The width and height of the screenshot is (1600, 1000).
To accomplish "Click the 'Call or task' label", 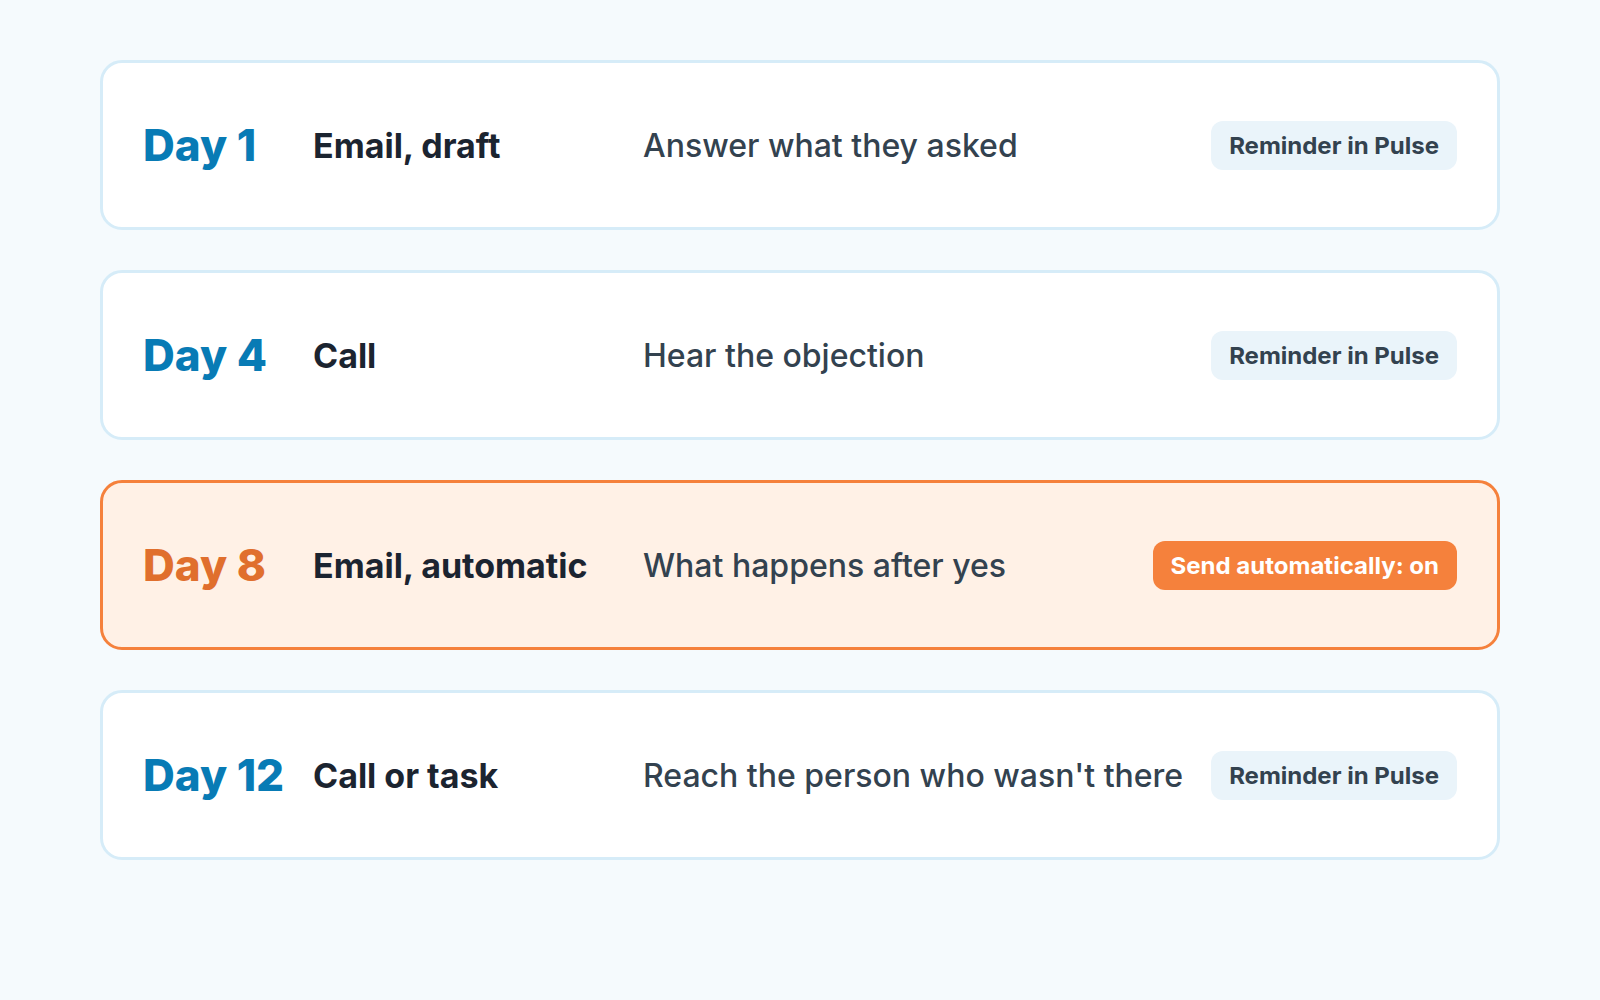I will [405, 776].
